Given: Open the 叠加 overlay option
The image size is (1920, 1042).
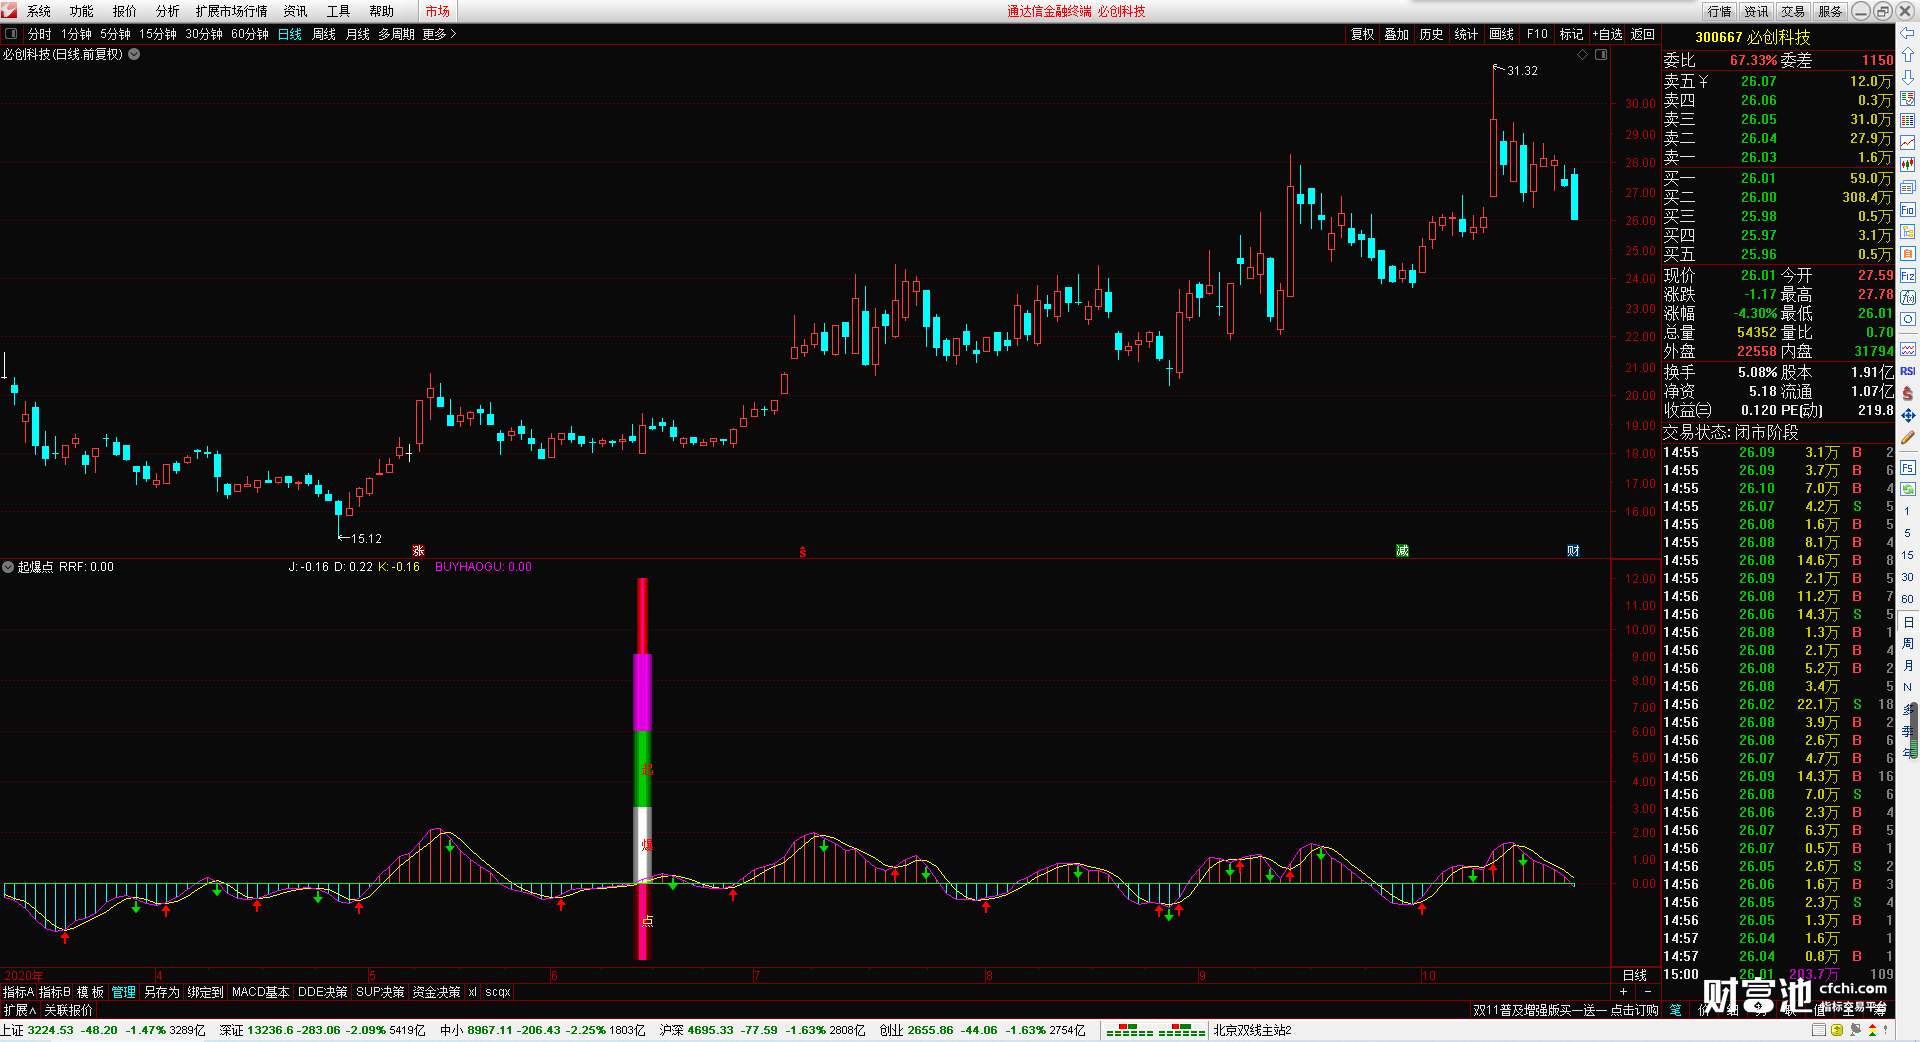Looking at the screenshot, I should [1397, 34].
